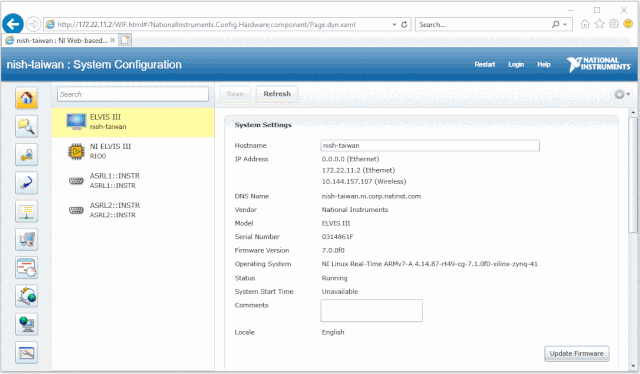Open the globe and monitor remote icon

[27, 324]
